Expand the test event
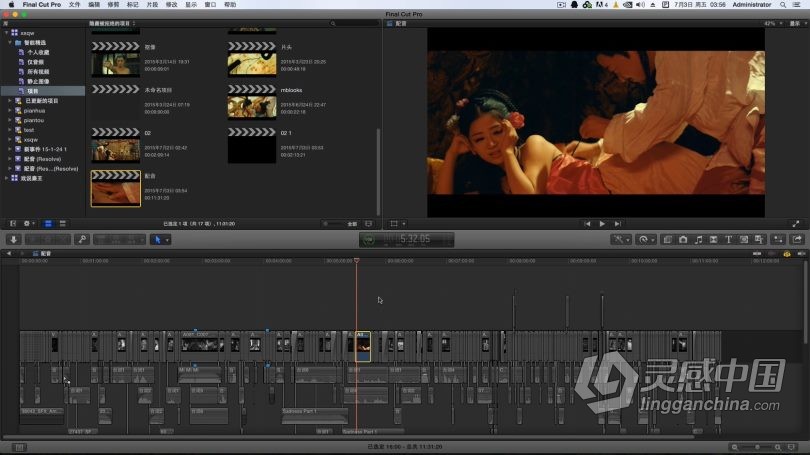Image resolution: width=810 pixels, height=455 pixels. click(9, 130)
